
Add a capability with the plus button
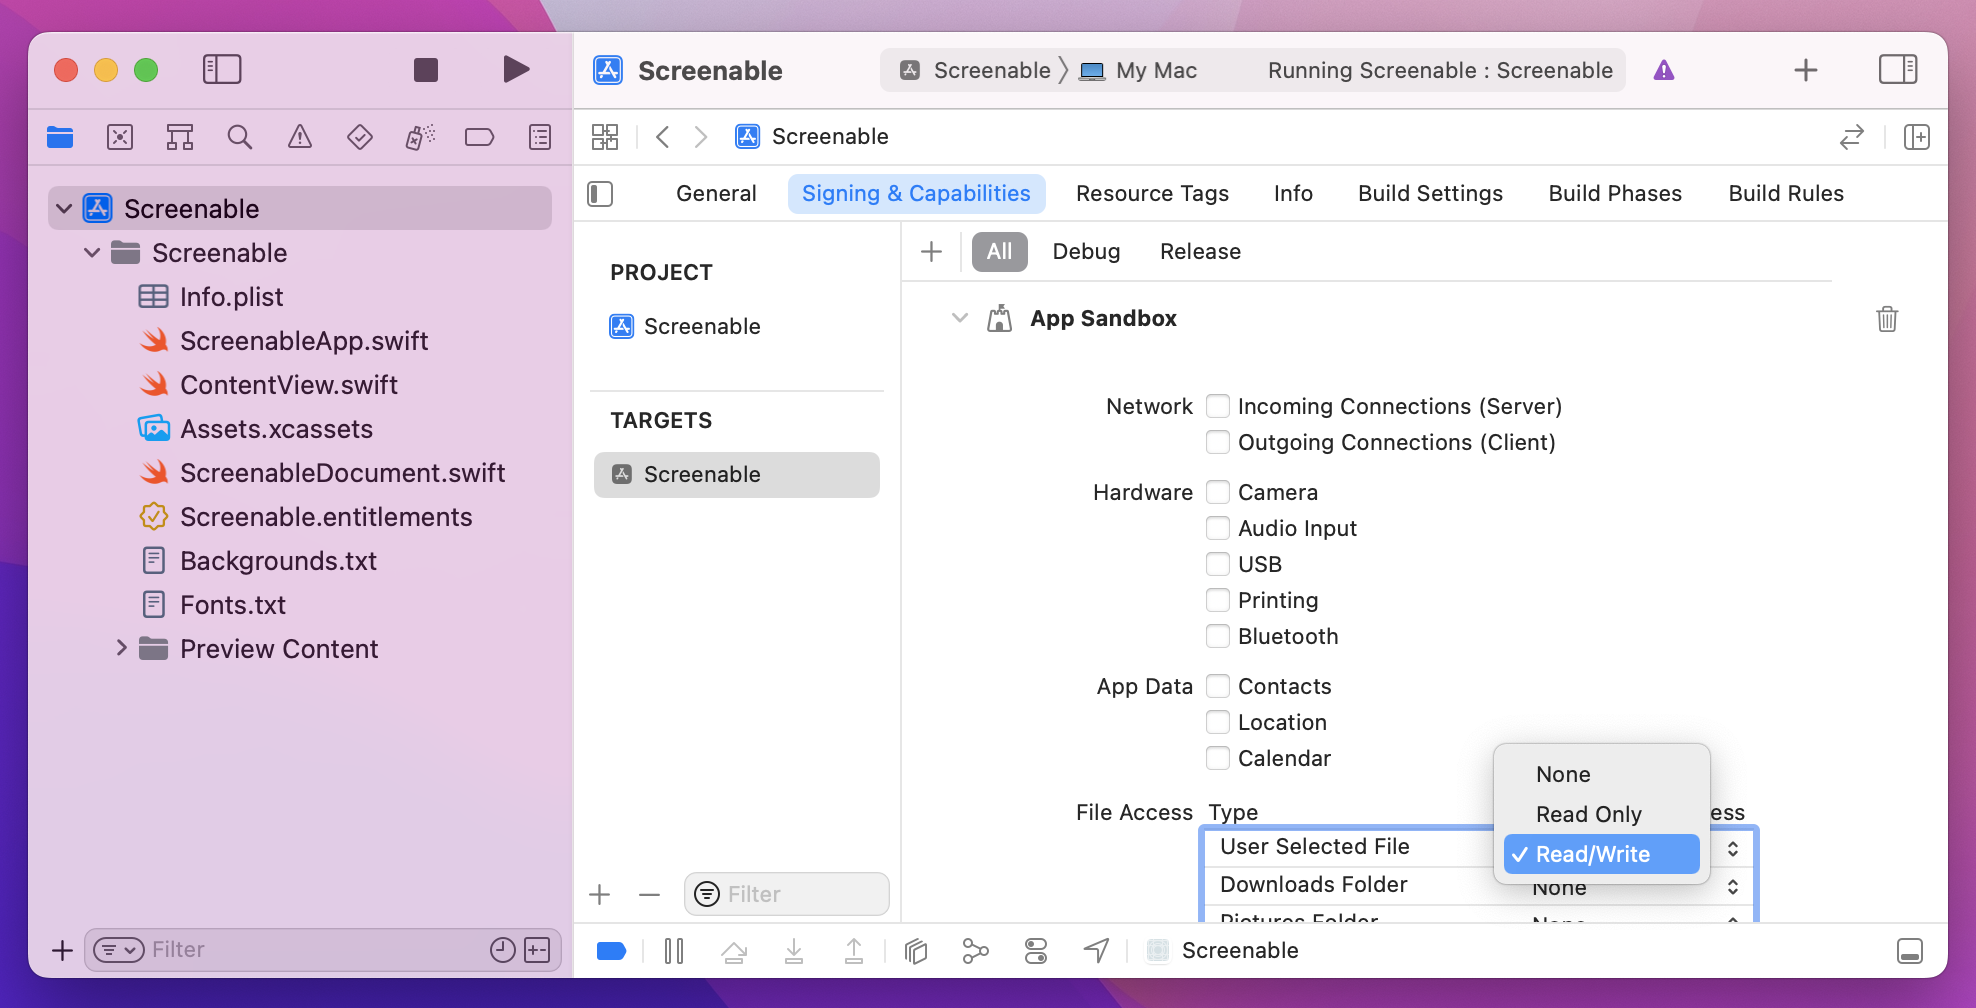click(x=931, y=252)
